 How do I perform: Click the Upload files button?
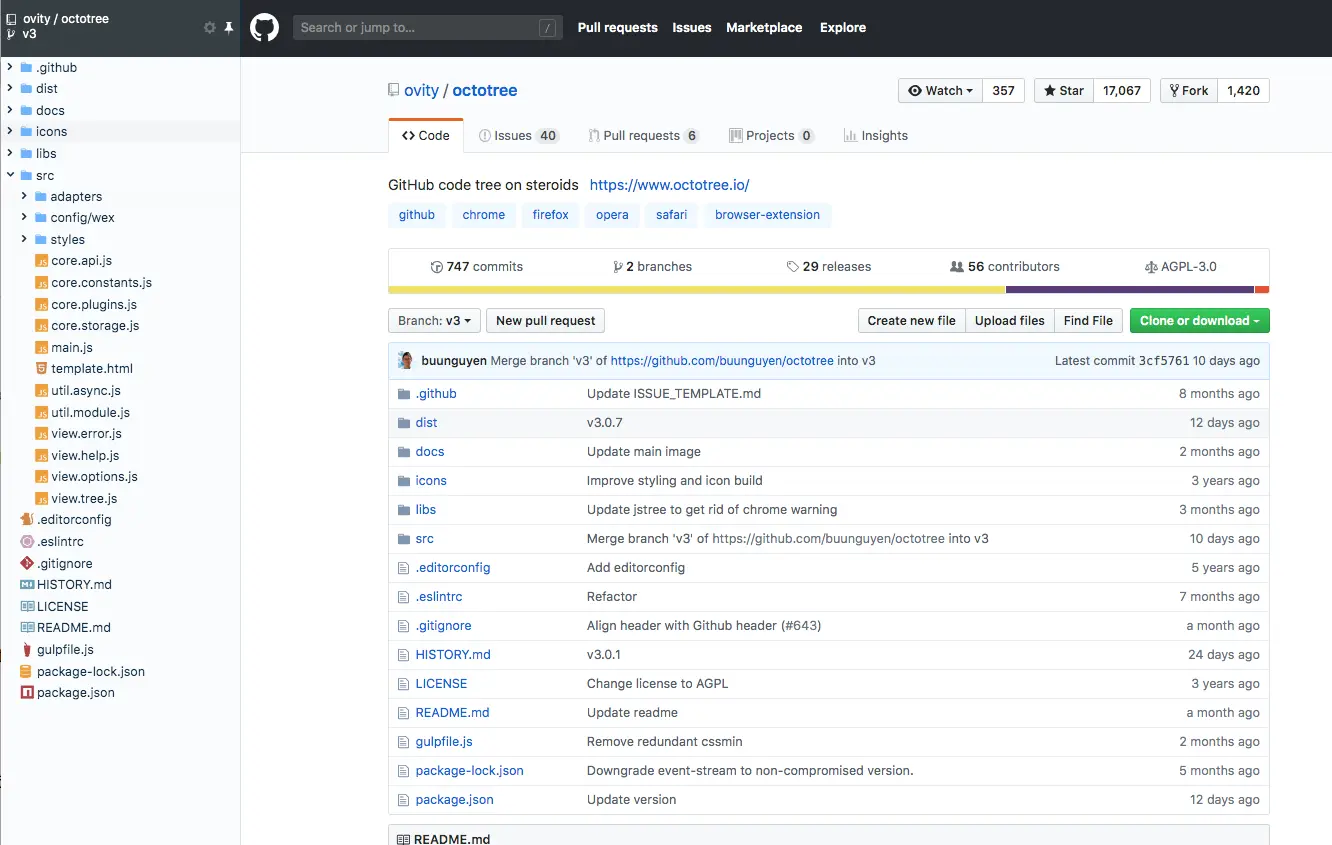pos(1009,321)
